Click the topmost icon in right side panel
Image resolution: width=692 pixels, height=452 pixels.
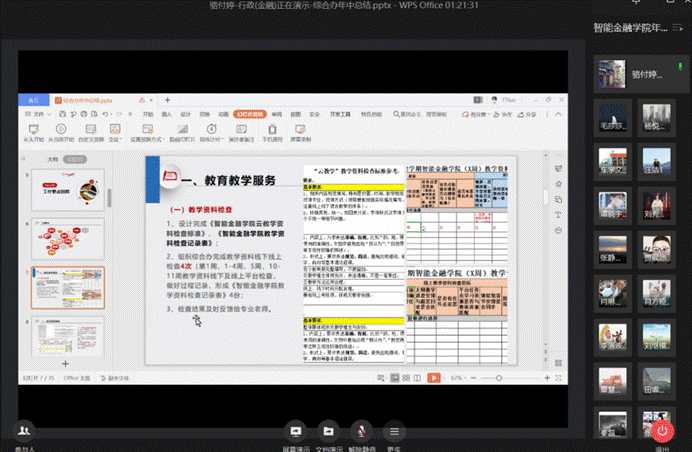click(558, 168)
